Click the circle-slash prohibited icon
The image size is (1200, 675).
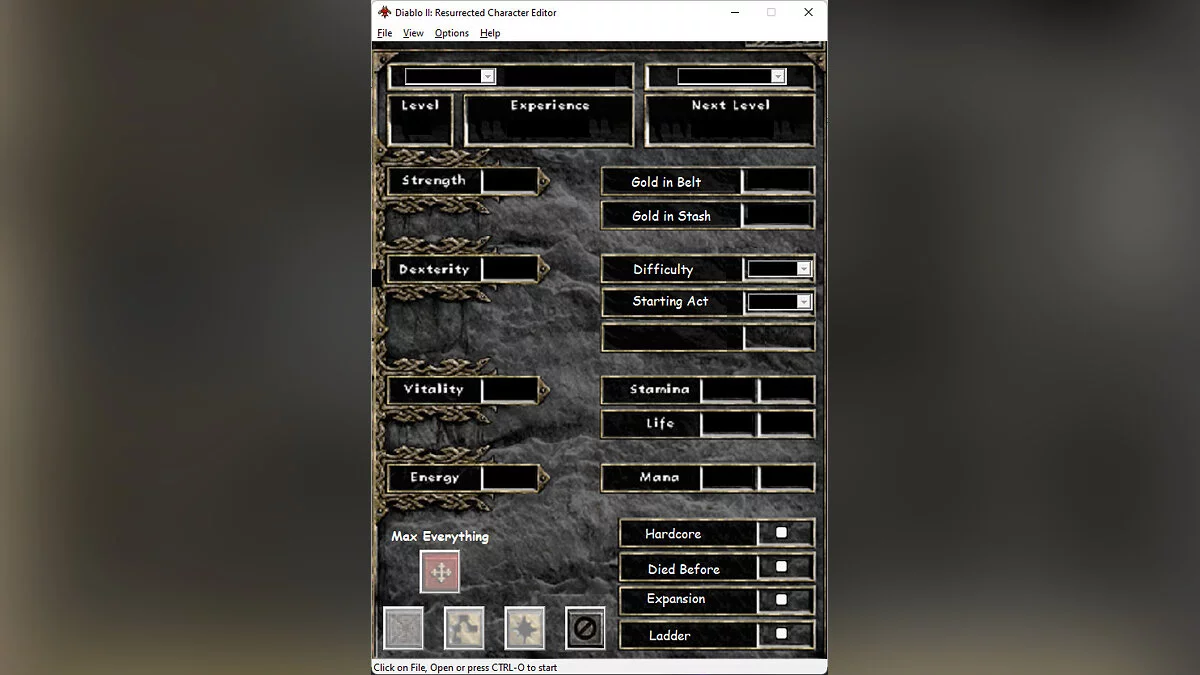585,628
